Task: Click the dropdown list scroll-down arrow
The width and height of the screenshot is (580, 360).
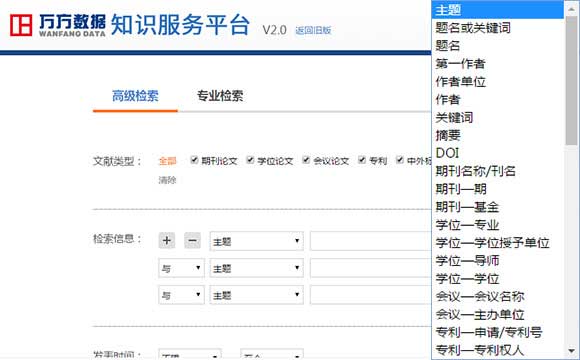Action: click(571, 350)
